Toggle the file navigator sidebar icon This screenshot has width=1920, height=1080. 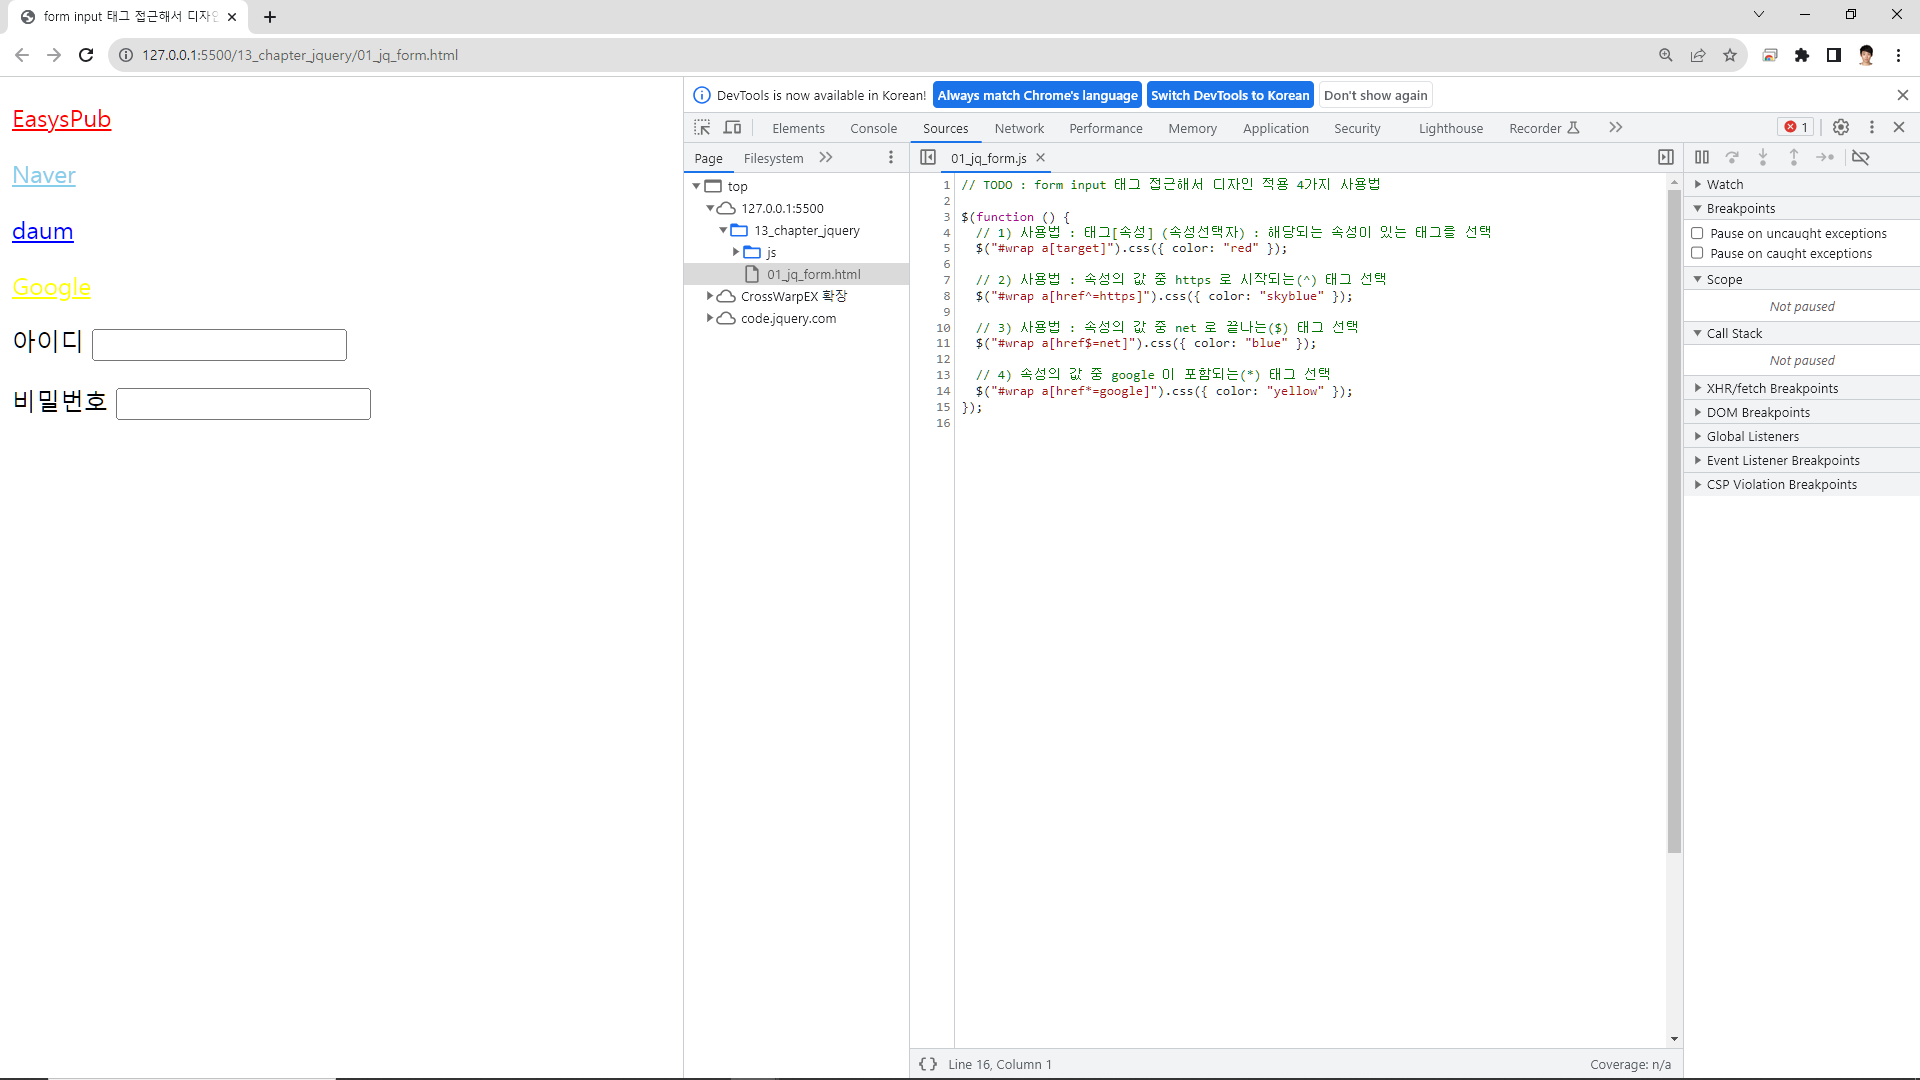928,157
